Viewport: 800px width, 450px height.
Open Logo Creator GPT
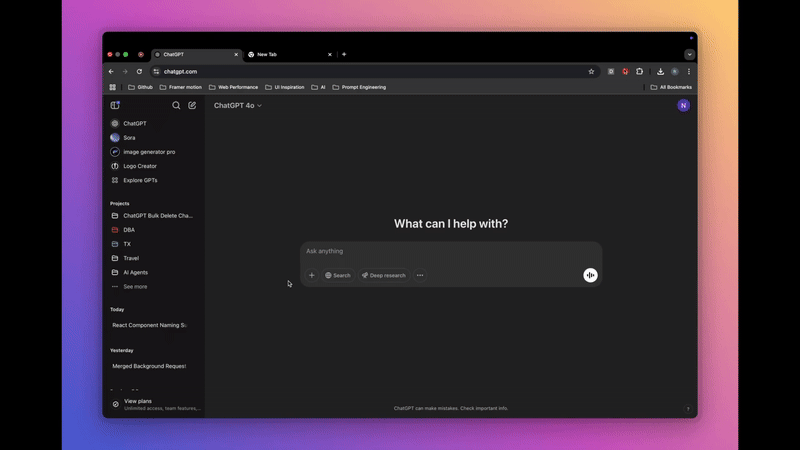tap(154, 166)
